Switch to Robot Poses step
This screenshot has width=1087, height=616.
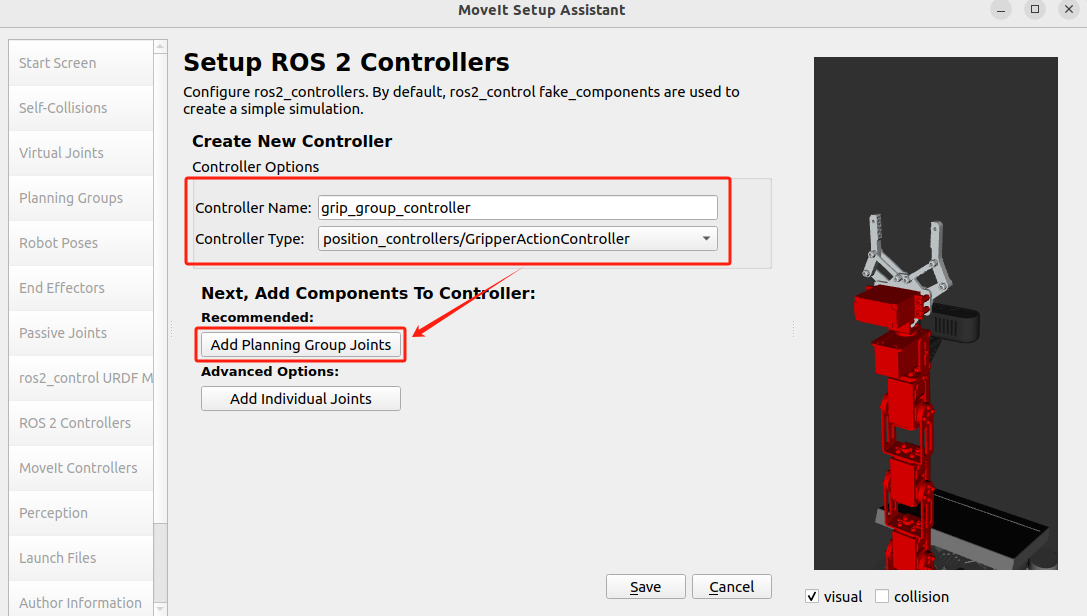coord(81,243)
